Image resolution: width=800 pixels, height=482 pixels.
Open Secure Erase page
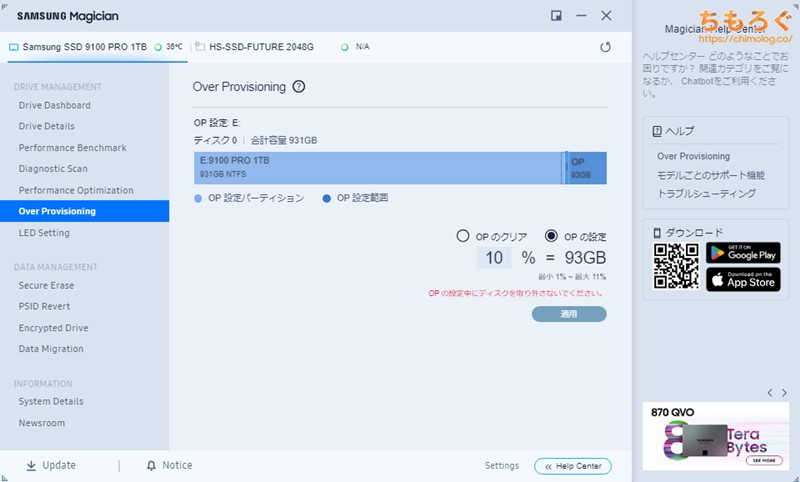[x=46, y=285]
